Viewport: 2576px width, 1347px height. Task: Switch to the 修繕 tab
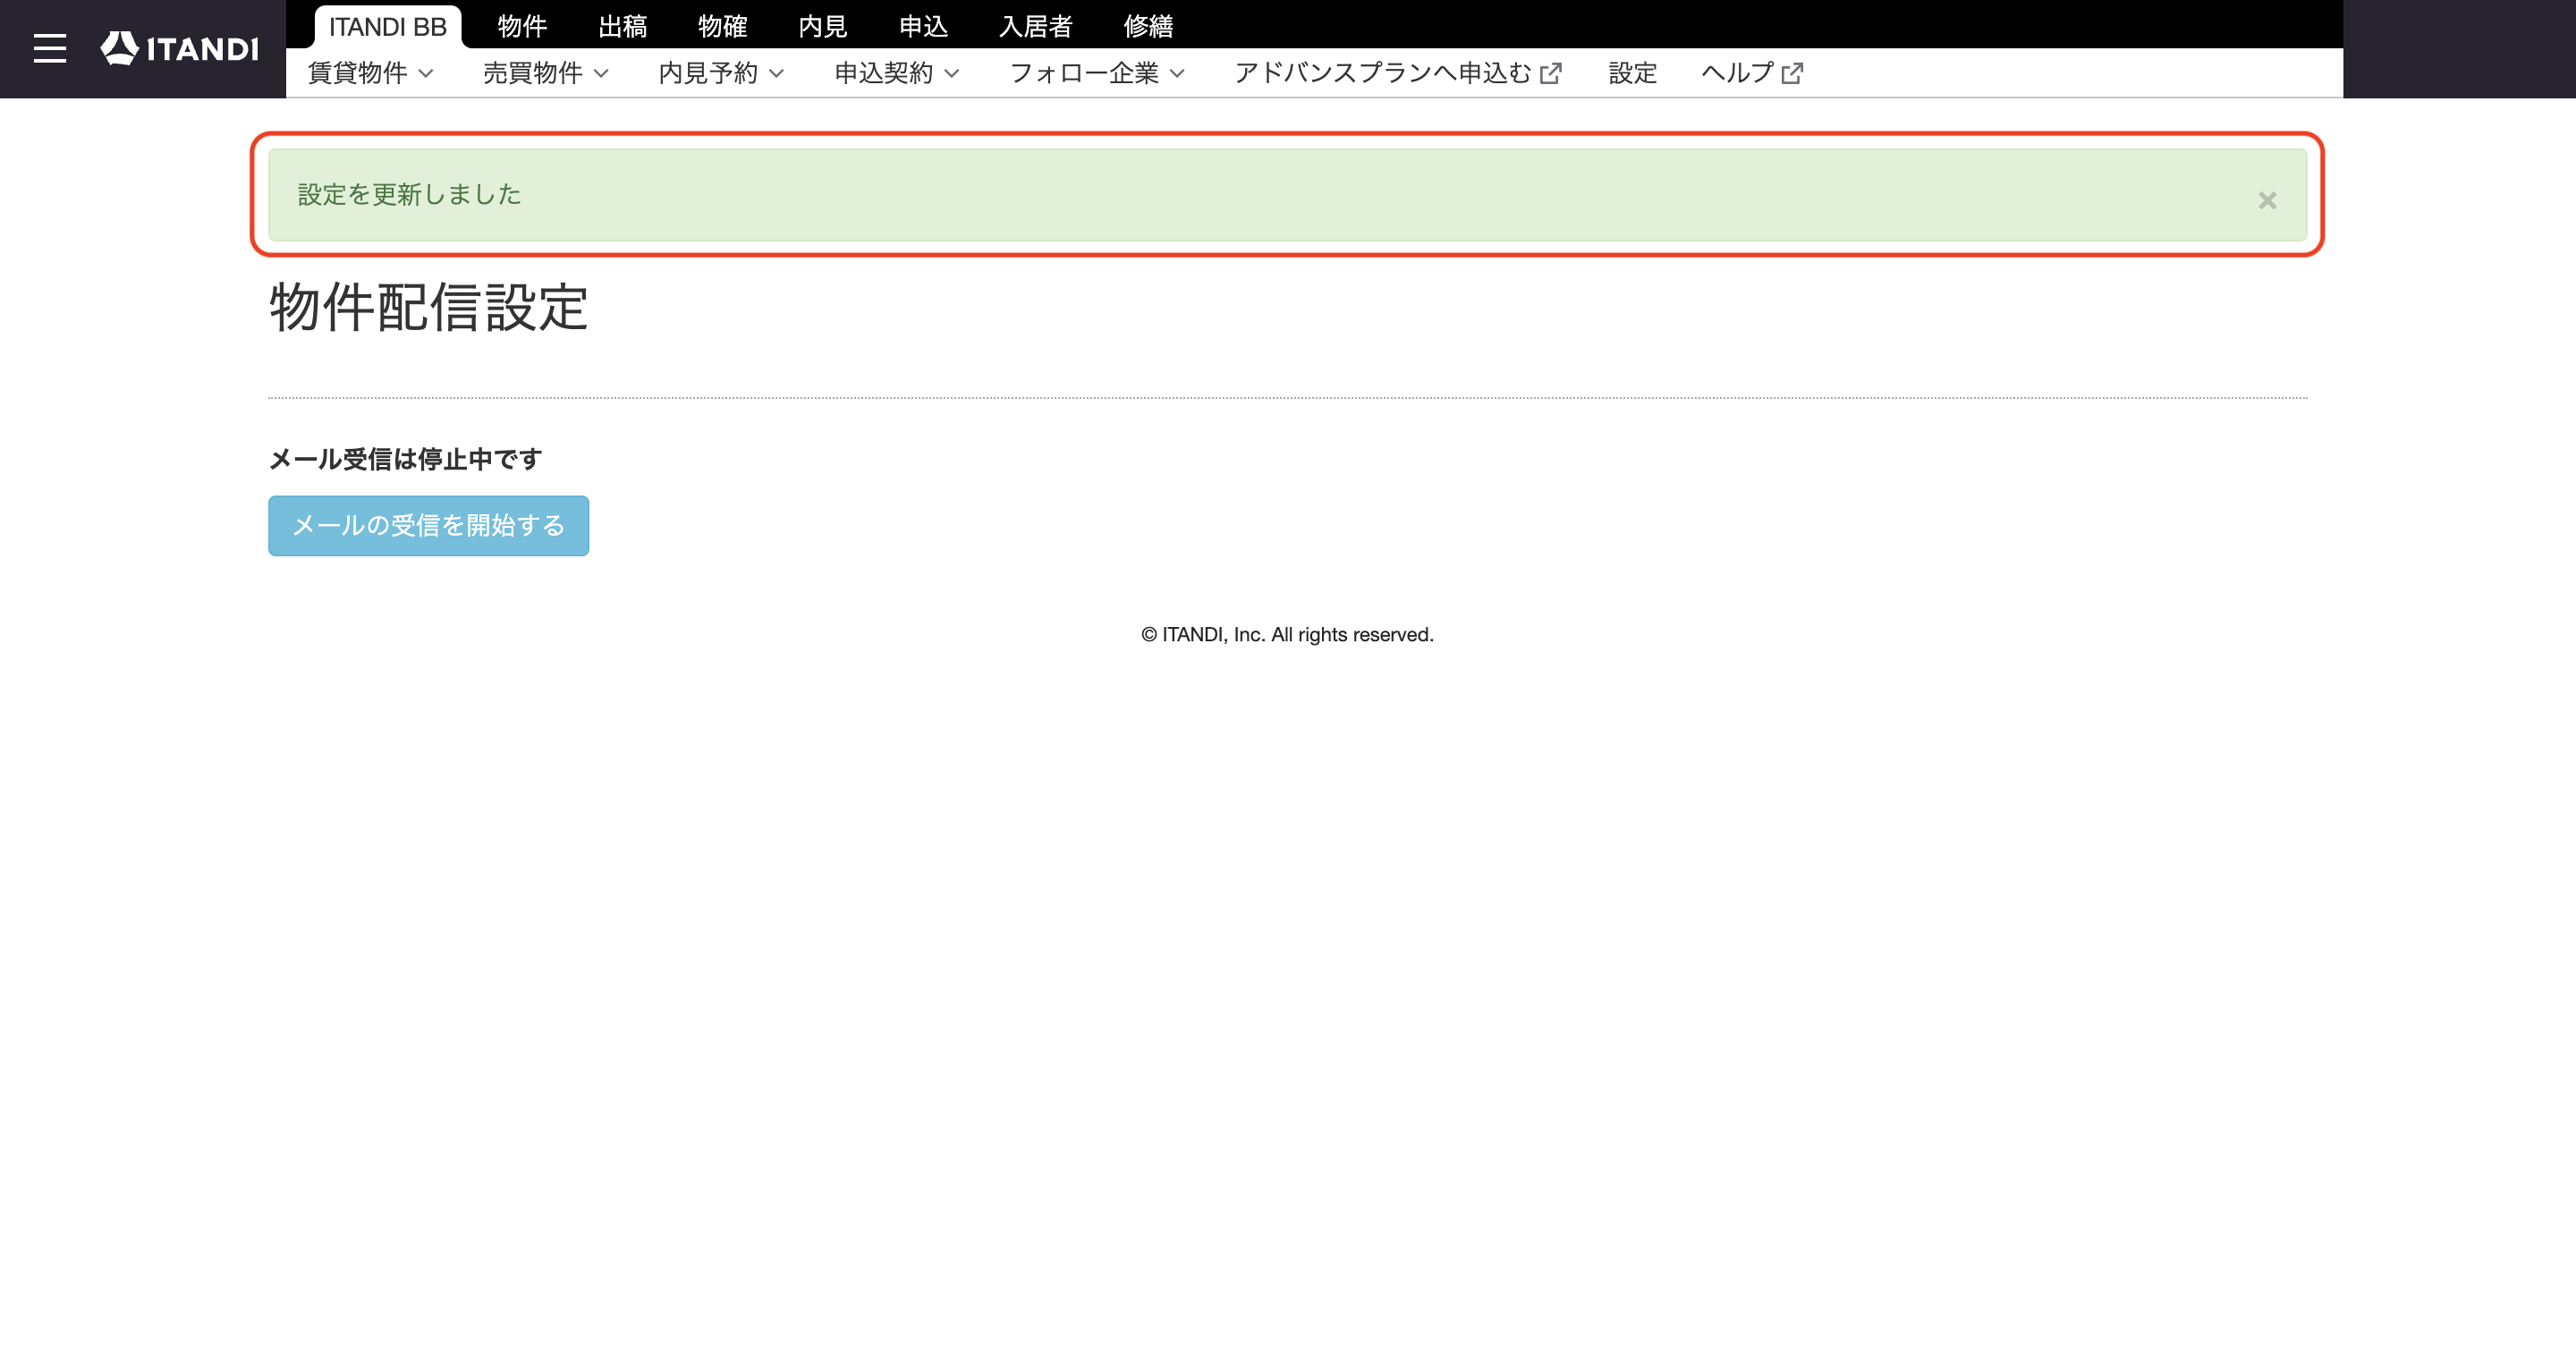tap(1148, 26)
